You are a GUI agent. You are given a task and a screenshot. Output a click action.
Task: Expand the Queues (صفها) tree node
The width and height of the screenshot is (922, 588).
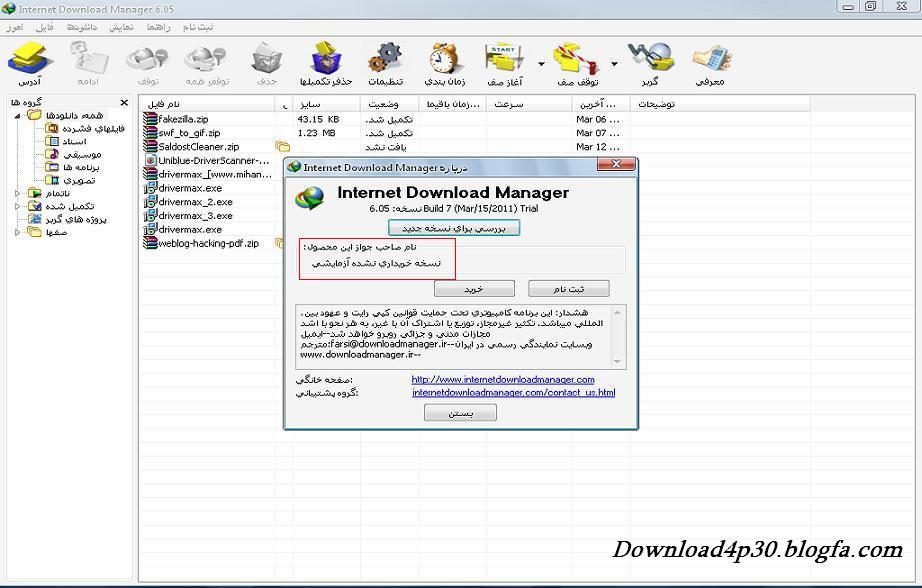tap(18, 232)
